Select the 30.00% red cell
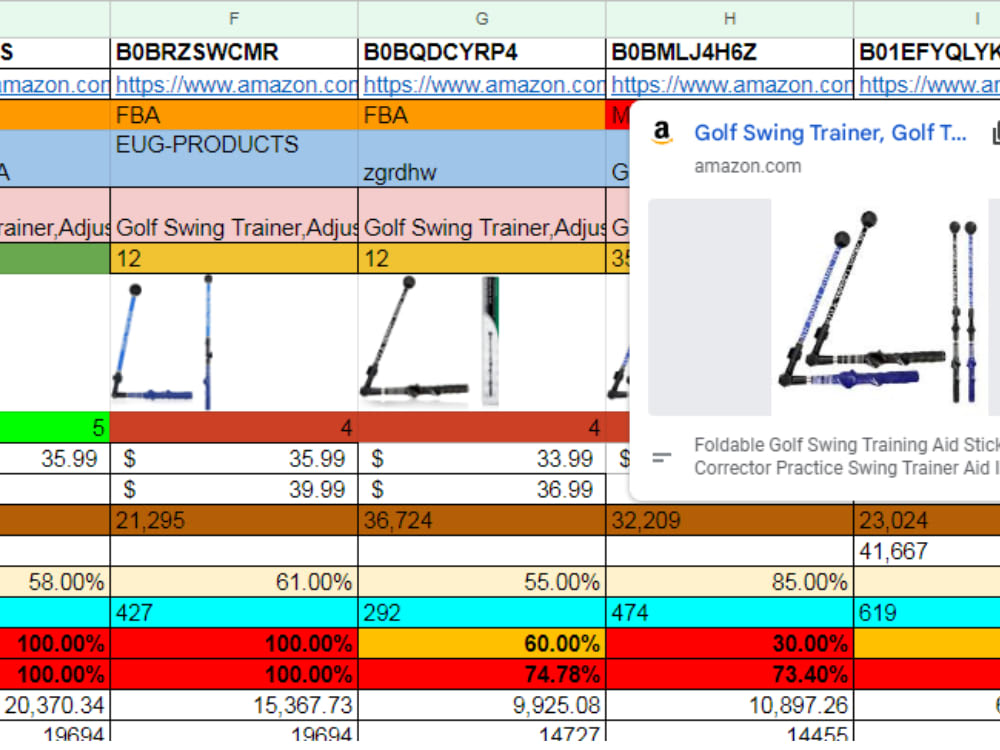The image size is (1000, 750). 730,643
